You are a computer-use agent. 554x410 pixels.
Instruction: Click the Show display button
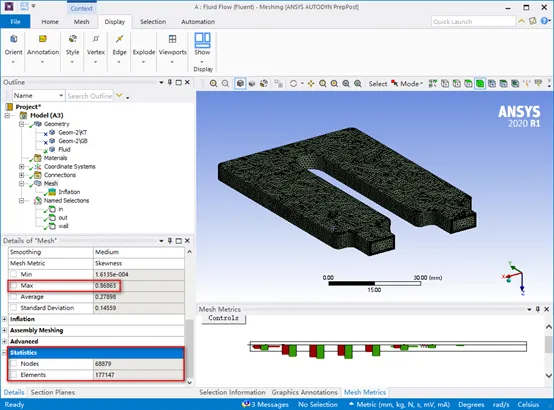(202, 48)
